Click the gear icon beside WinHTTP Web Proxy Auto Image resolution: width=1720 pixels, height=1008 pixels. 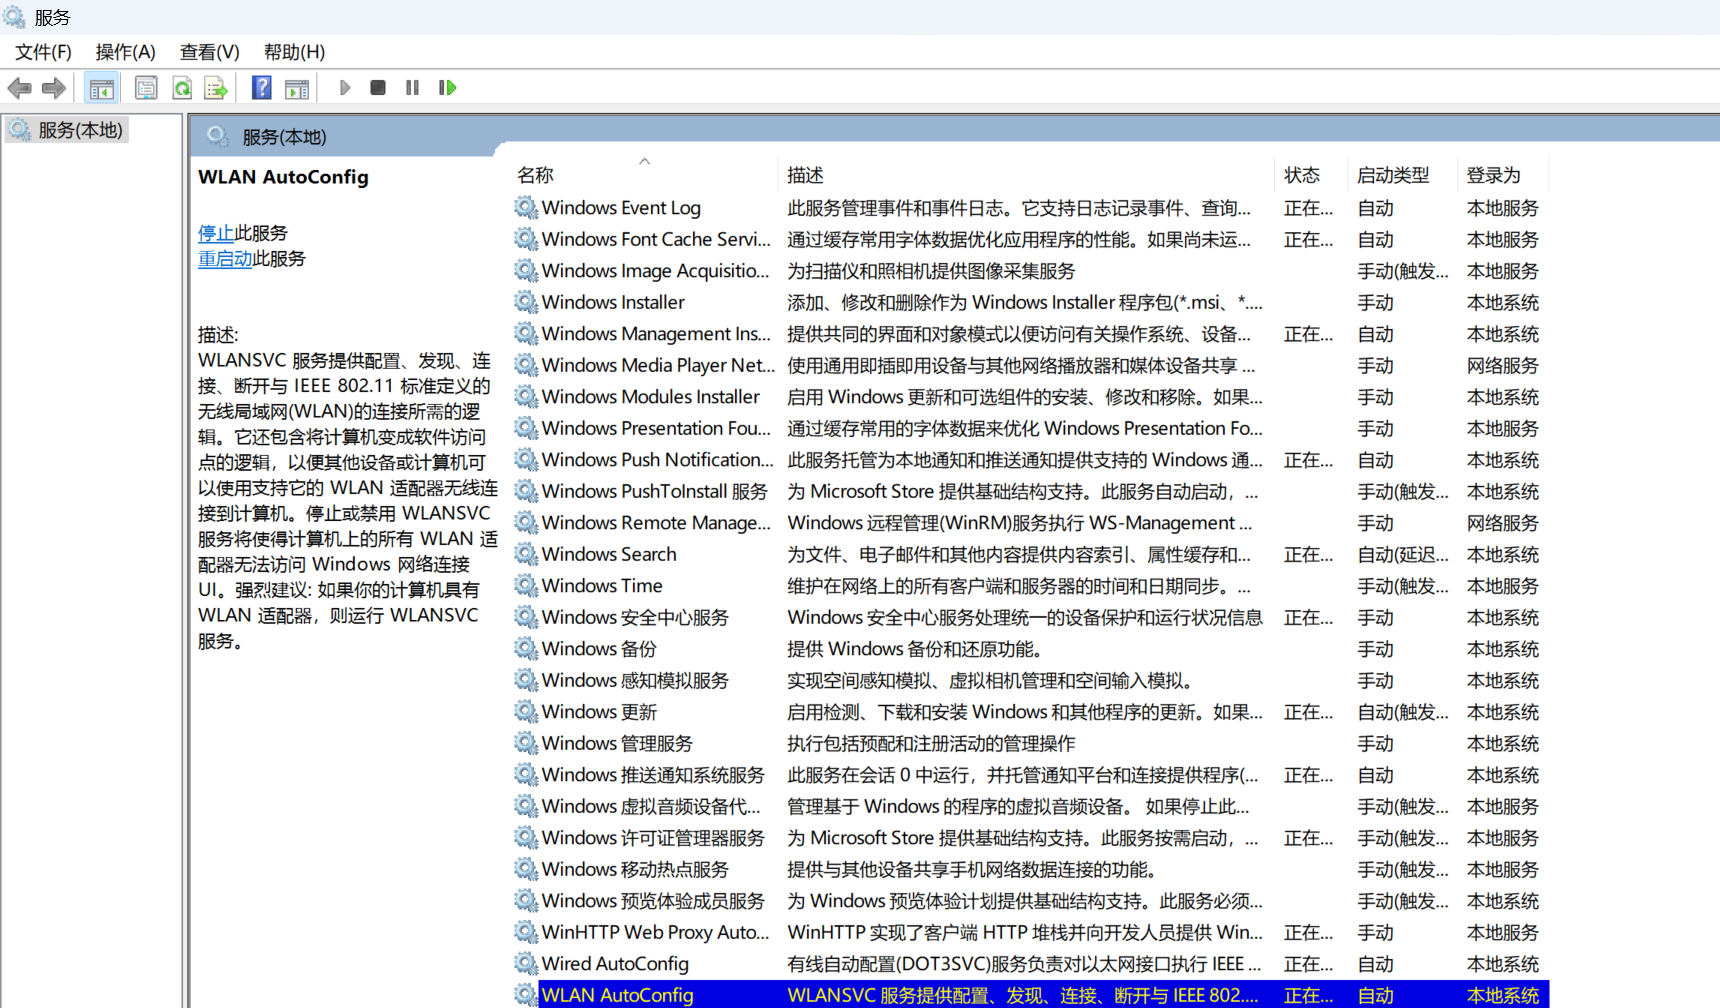[526, 932]
